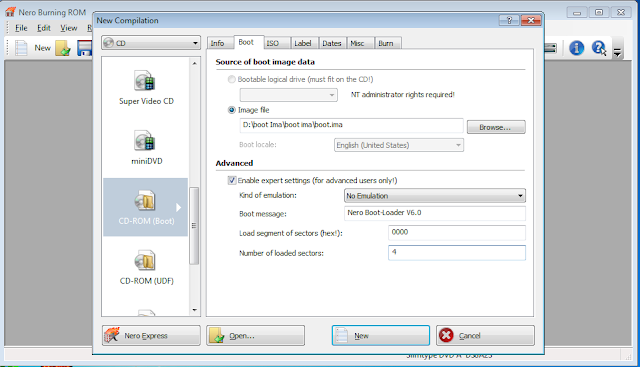640x367 pixels.
Task: Pick the CD-ROM (UDF) compilation icon
Action: 144,260
